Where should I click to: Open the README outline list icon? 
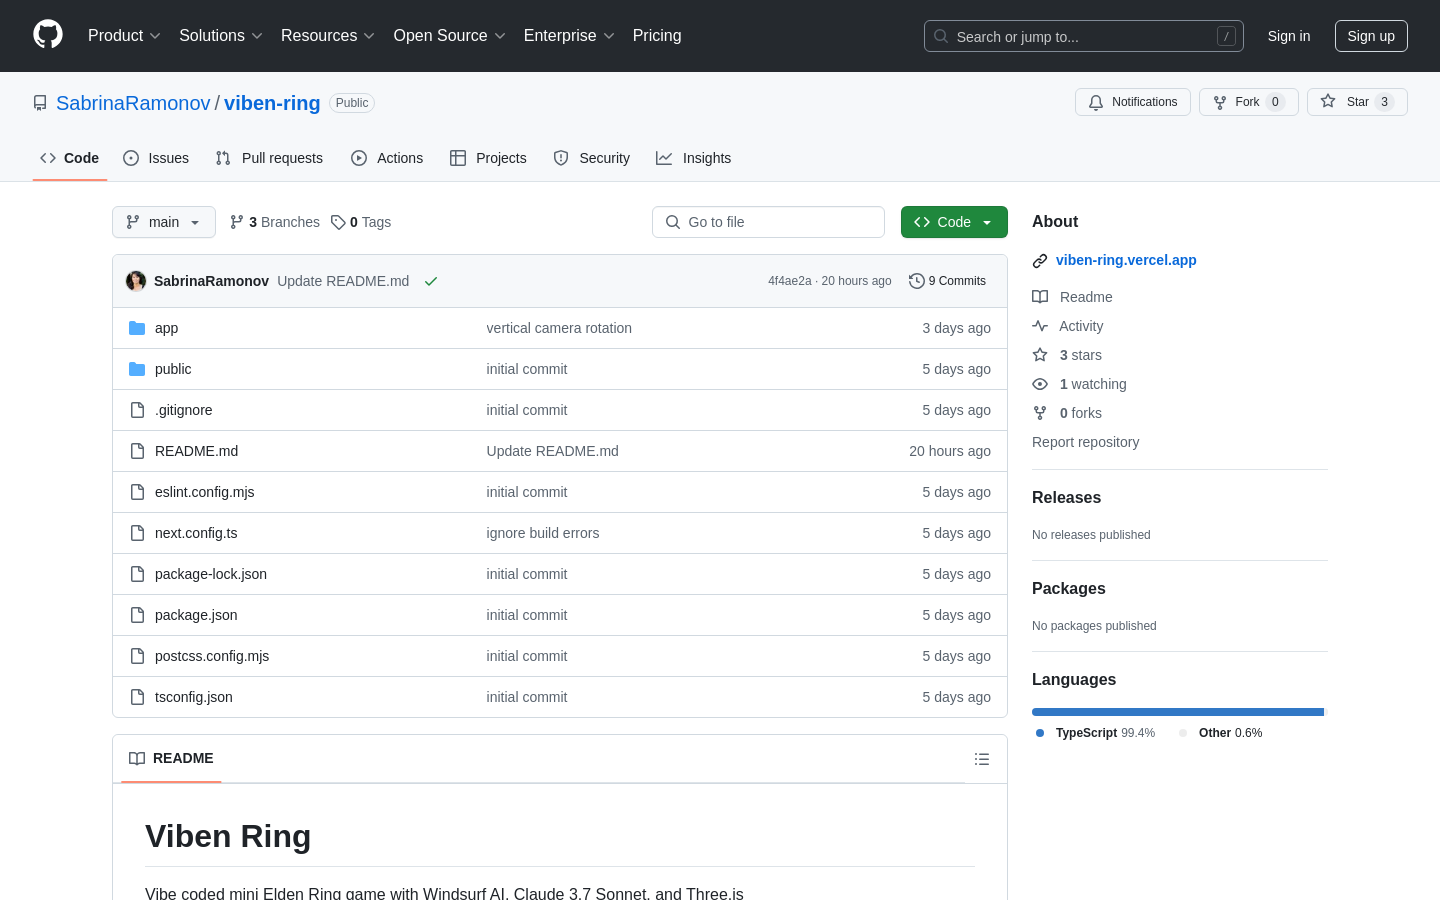pos(982,759)
